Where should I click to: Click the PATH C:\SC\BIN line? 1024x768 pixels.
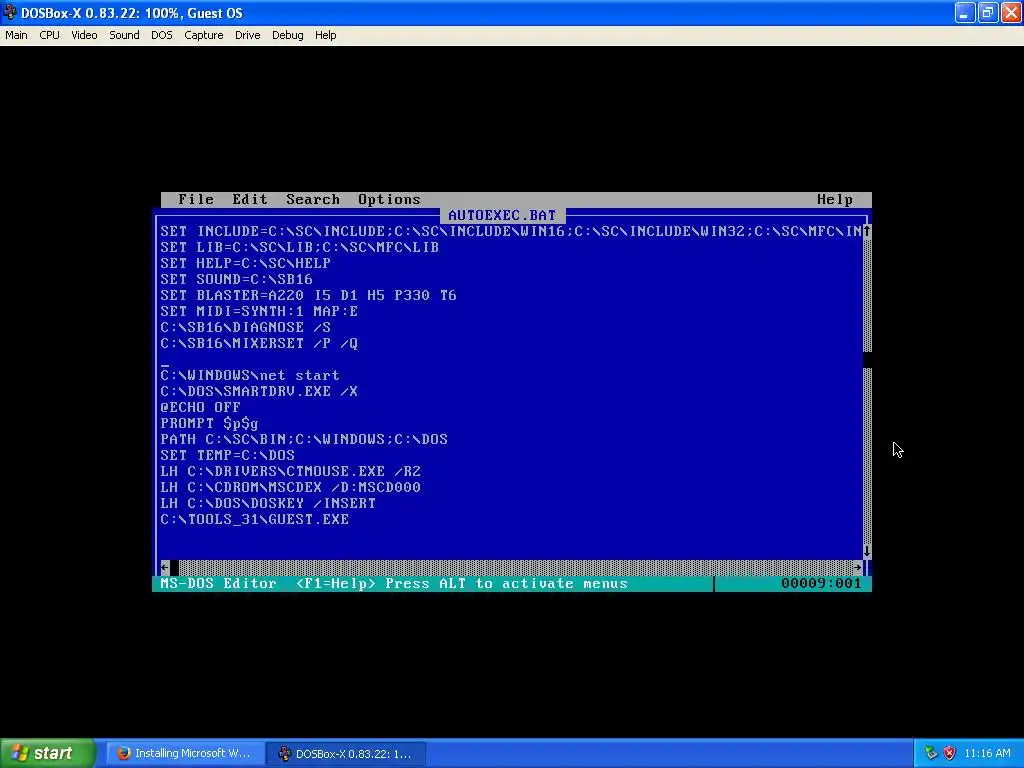(304, 440)
